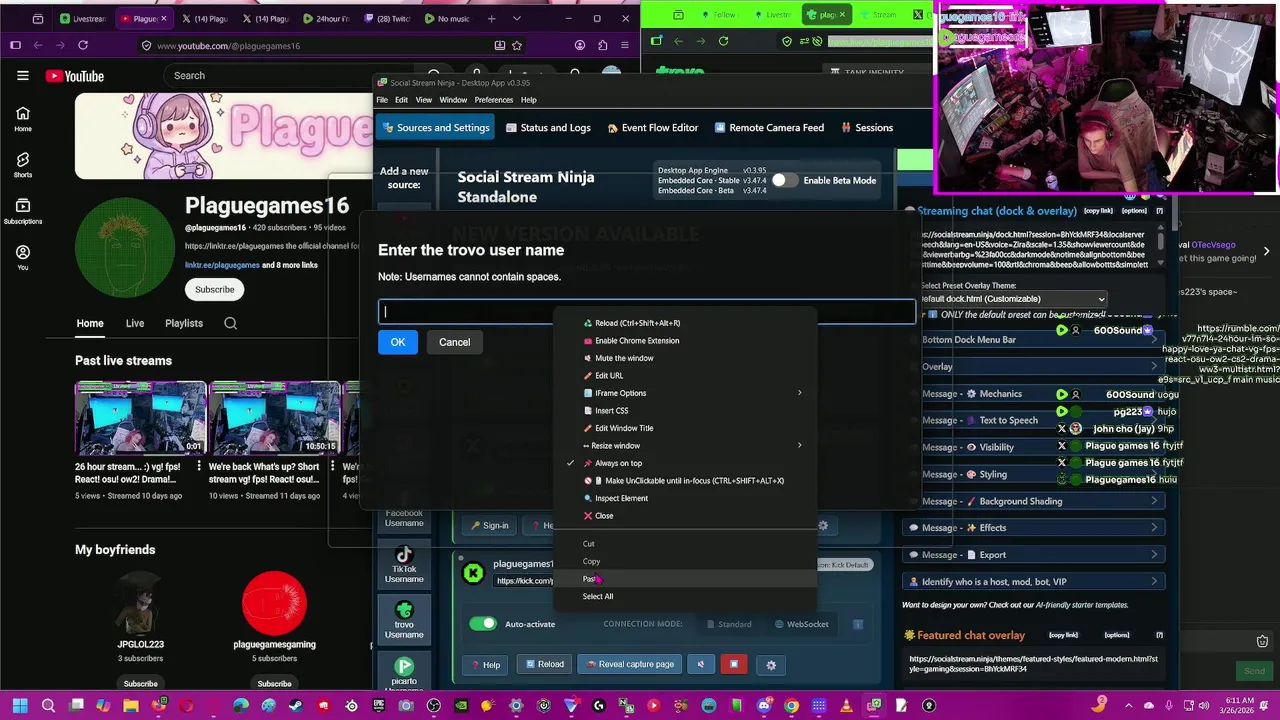Select Standard connection mode
Viewport: 1280px width, 720px height.
(x=728, y=624)
